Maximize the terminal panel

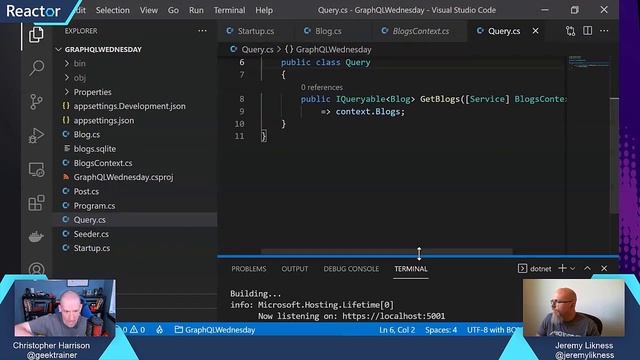587,268
